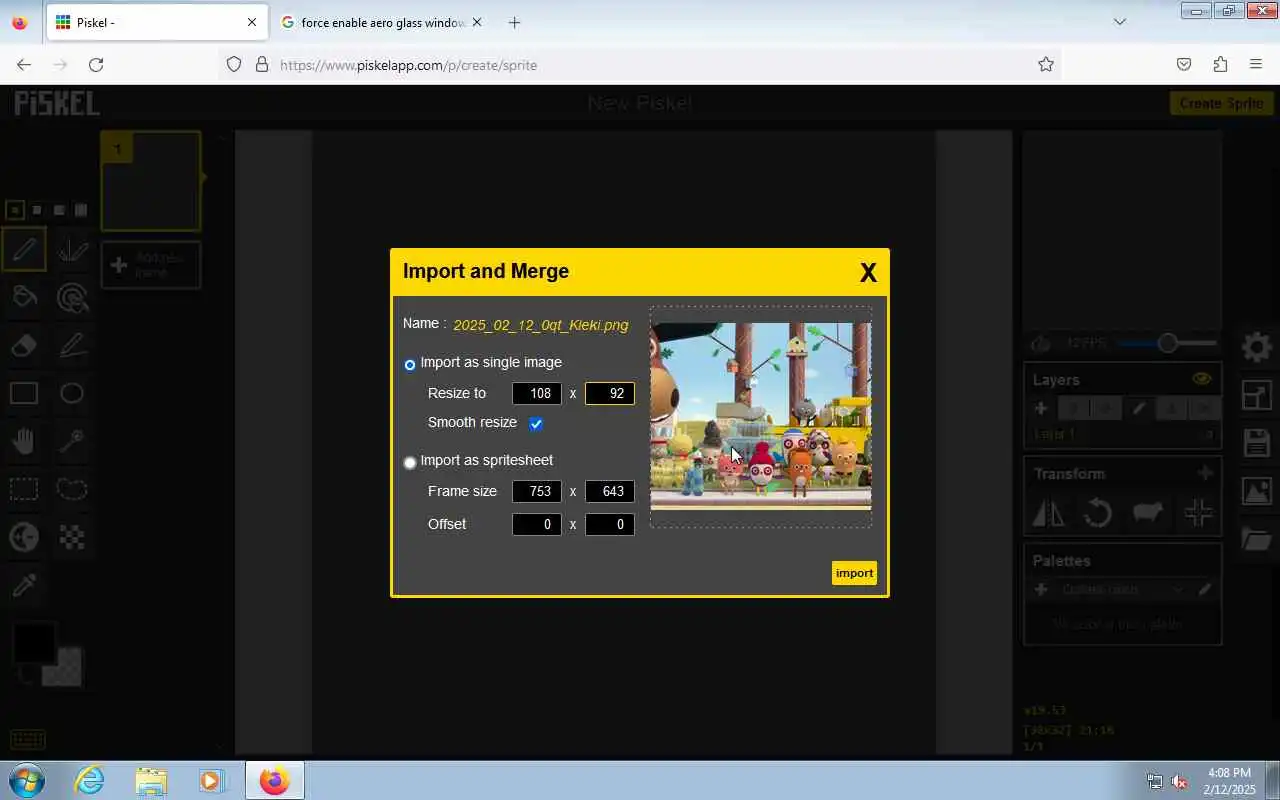Select the Lighten tool
Image resolution: width=1280 pixels, height=800 pixels.
(24, 537)
